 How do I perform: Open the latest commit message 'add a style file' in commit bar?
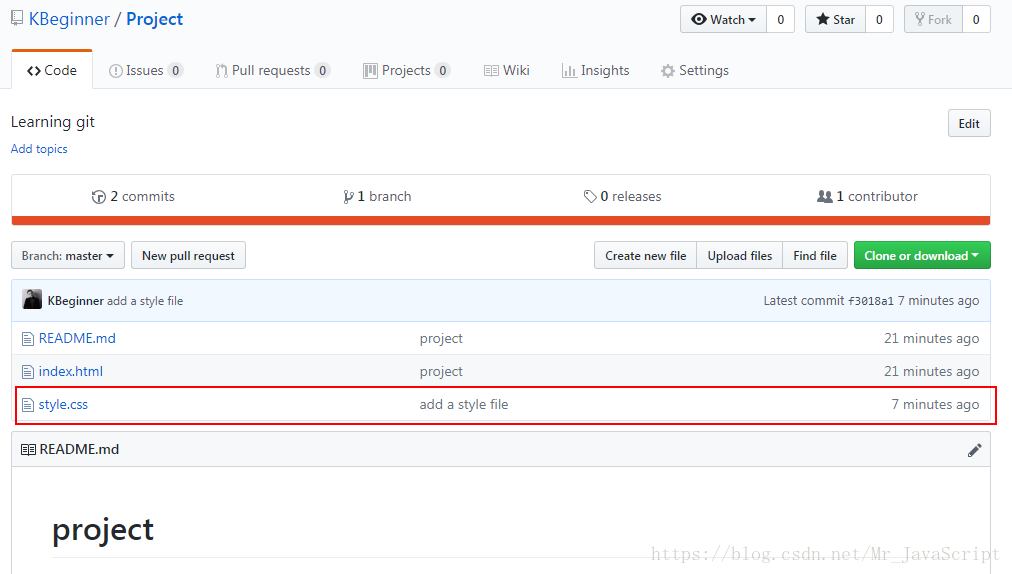pyautogui.click(x=145, y=301)
